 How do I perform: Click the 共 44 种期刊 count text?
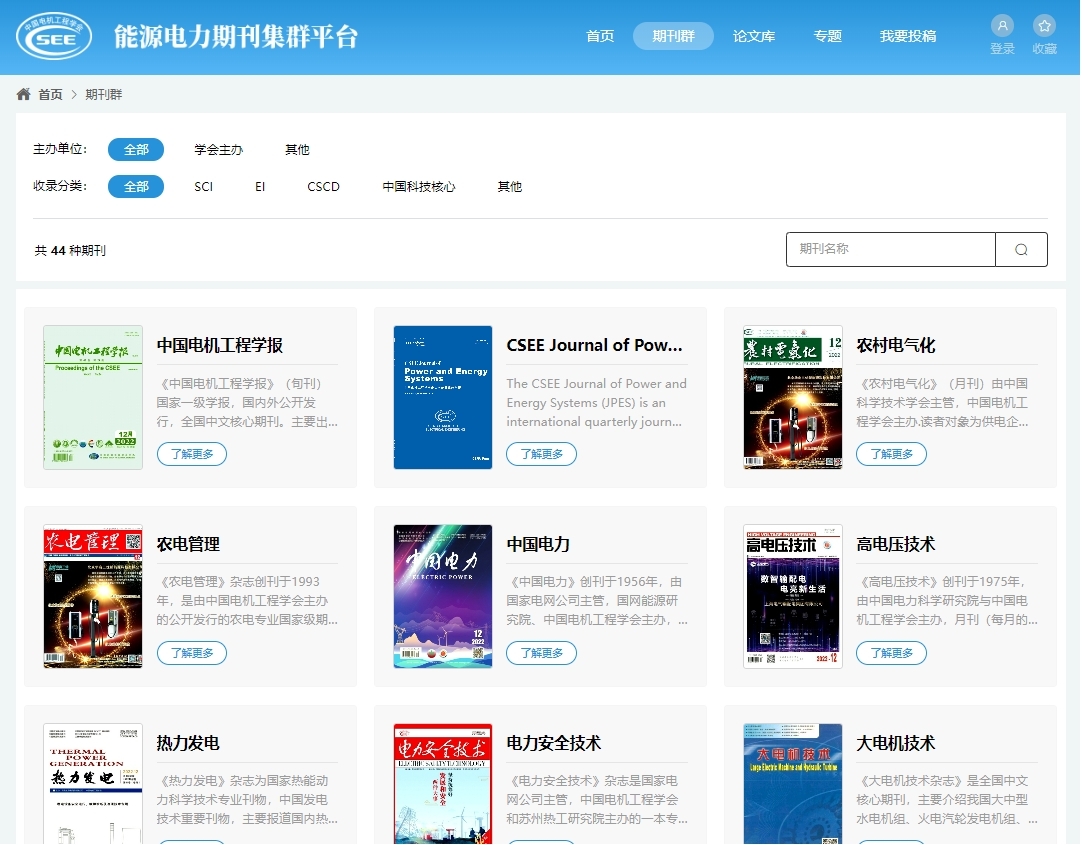click(x=70, y=250)
